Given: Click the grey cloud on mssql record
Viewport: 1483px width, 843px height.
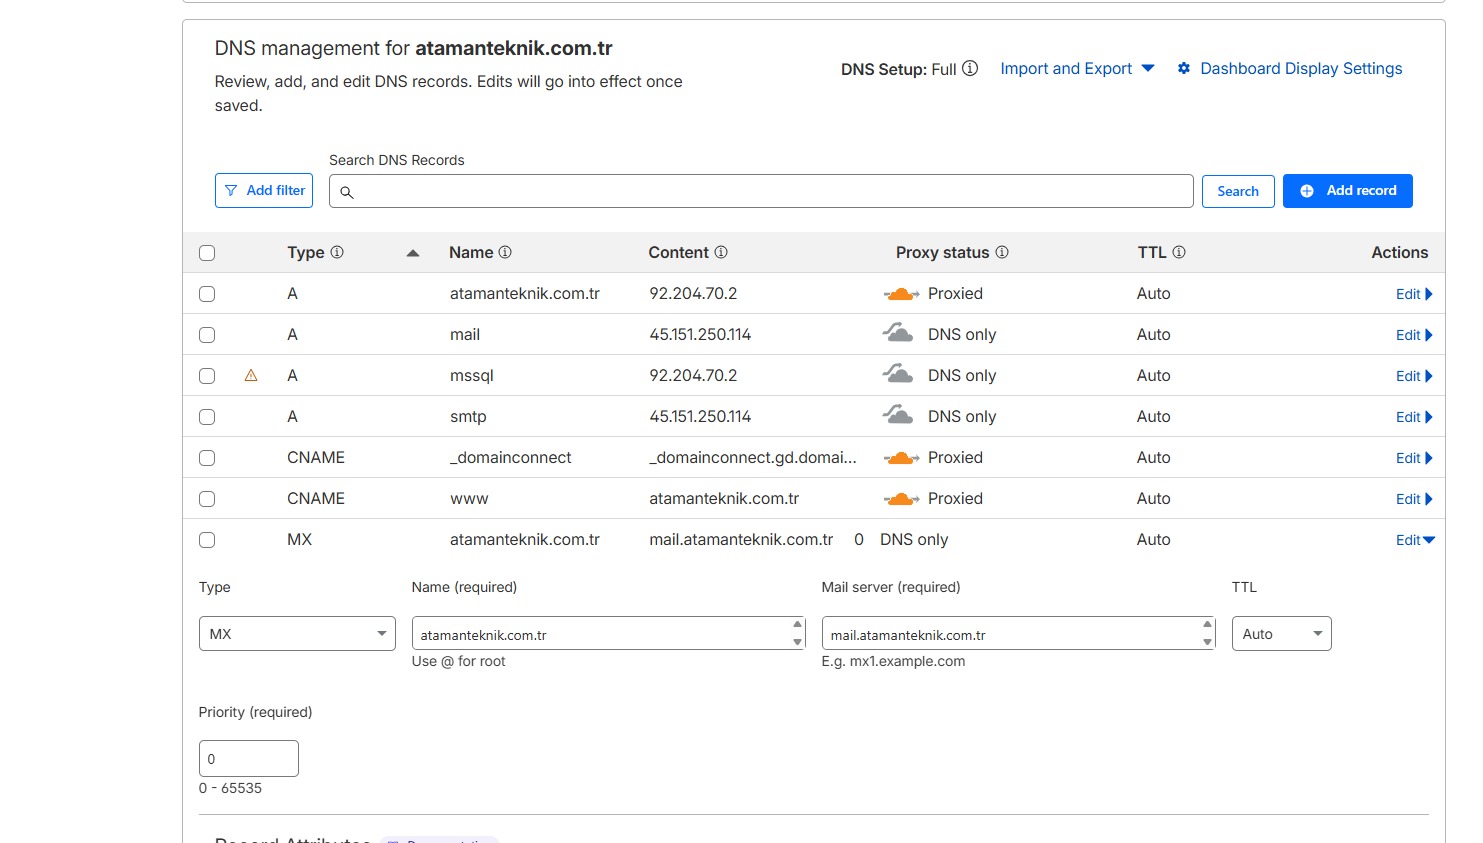Looking at the screenshot, I should pyautogui.click(x=898, y=374).
